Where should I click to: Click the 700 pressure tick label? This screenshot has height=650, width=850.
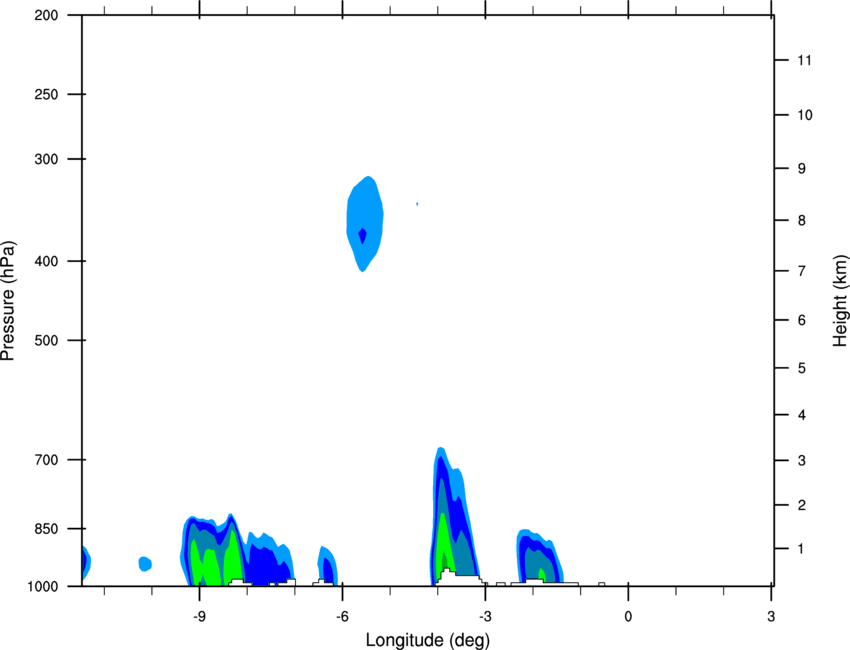46,460
